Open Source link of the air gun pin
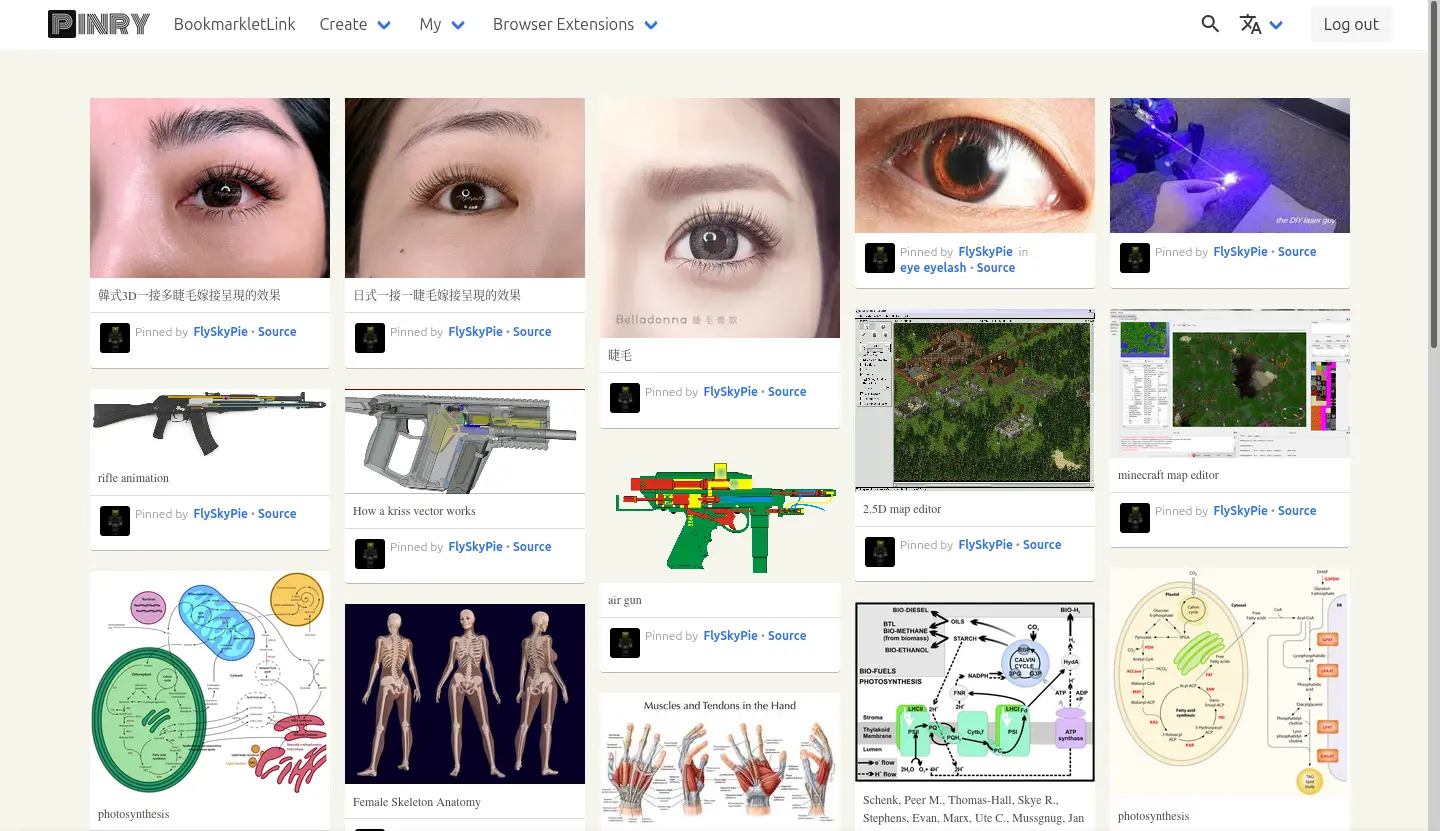Image resolution: width=1440 pixels, height=831 pixels. pos(787,636)
